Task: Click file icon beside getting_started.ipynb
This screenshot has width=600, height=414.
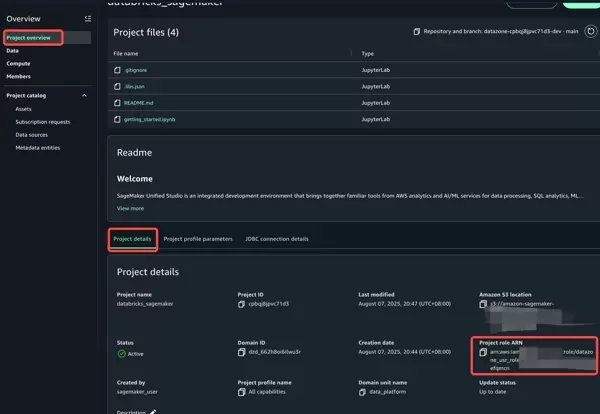Action: 119,120
